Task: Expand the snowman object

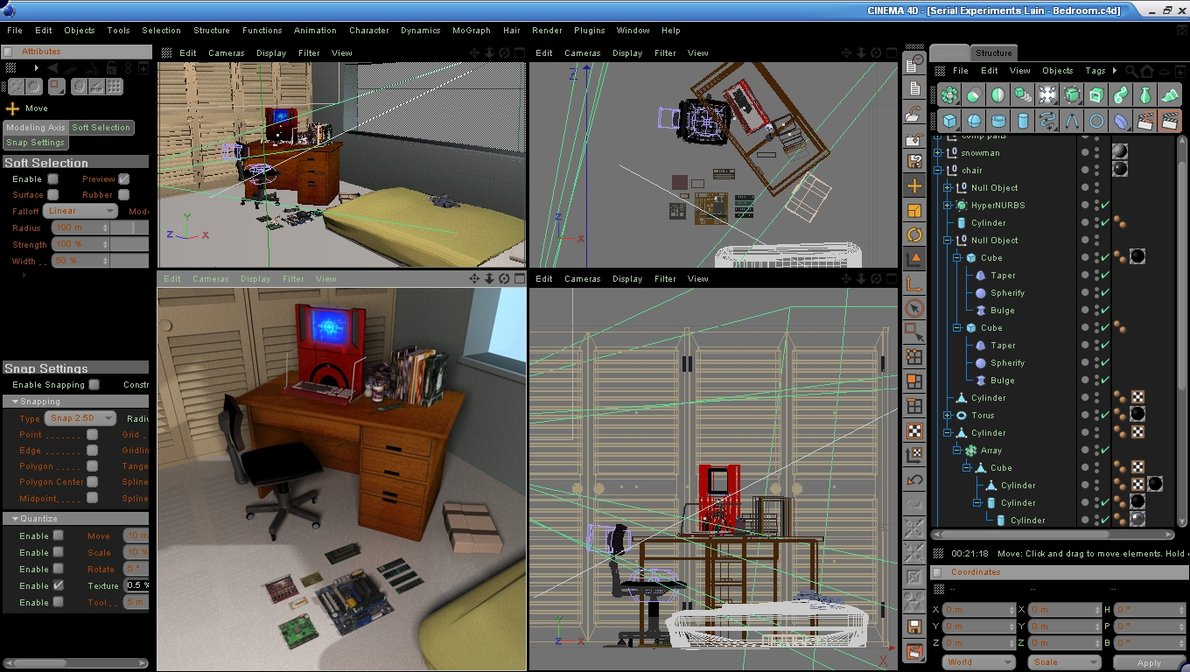Action: (937, 153)
